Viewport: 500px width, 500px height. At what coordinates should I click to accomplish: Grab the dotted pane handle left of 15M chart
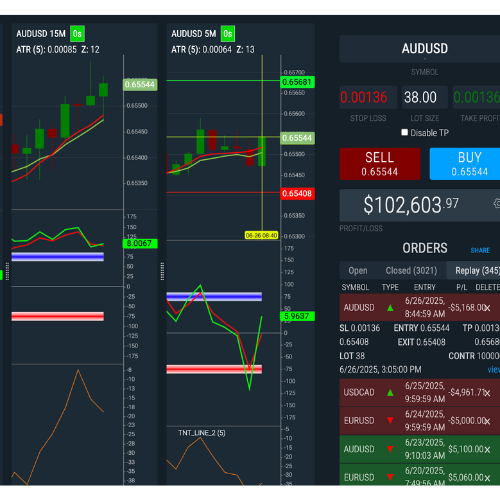click(x=7, y=271)
